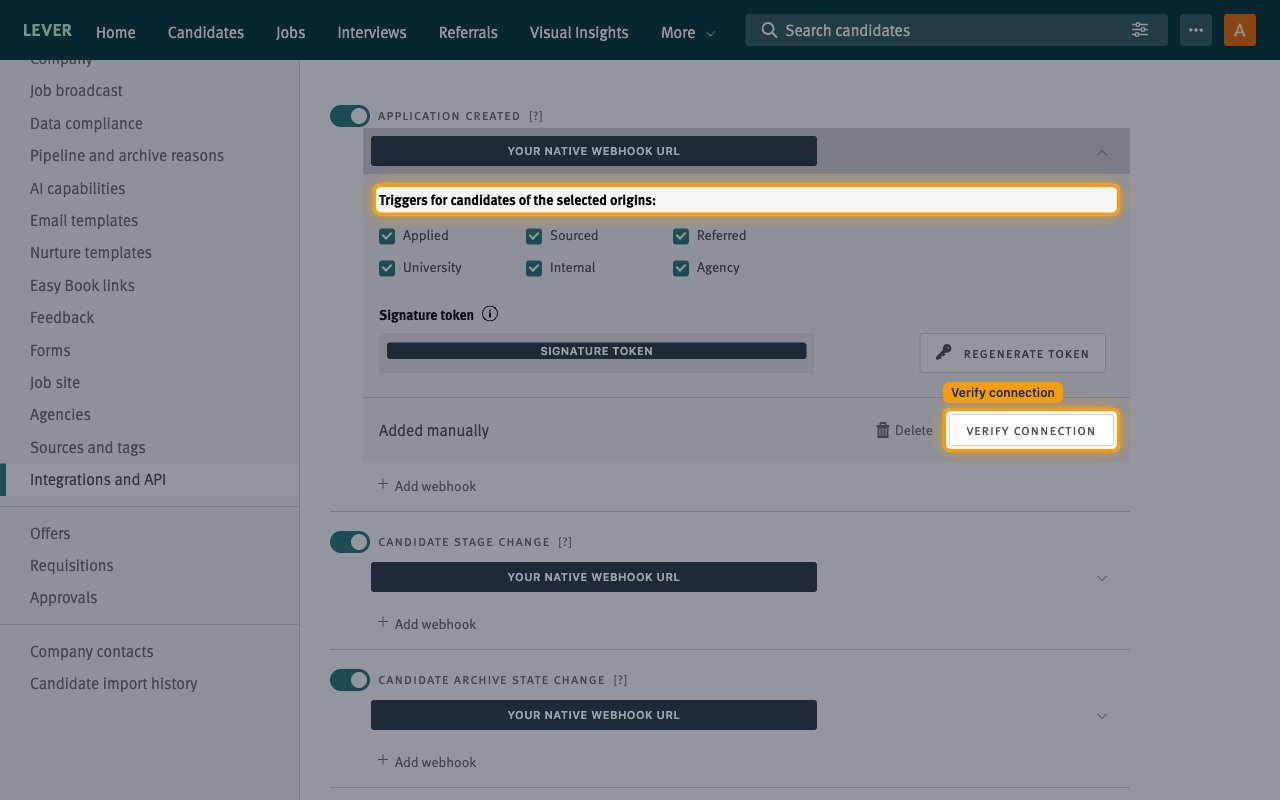Select Pipeline and archive reasons in sidebar

tap(127, 155)
